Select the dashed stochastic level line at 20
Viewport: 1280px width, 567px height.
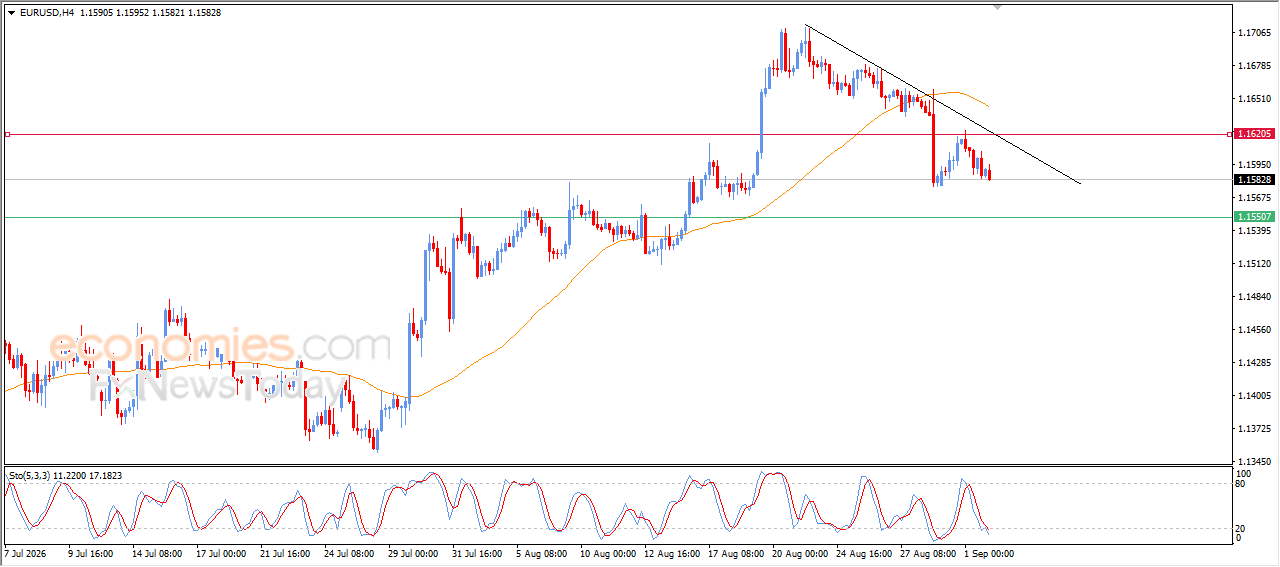[x=616, y=527]
